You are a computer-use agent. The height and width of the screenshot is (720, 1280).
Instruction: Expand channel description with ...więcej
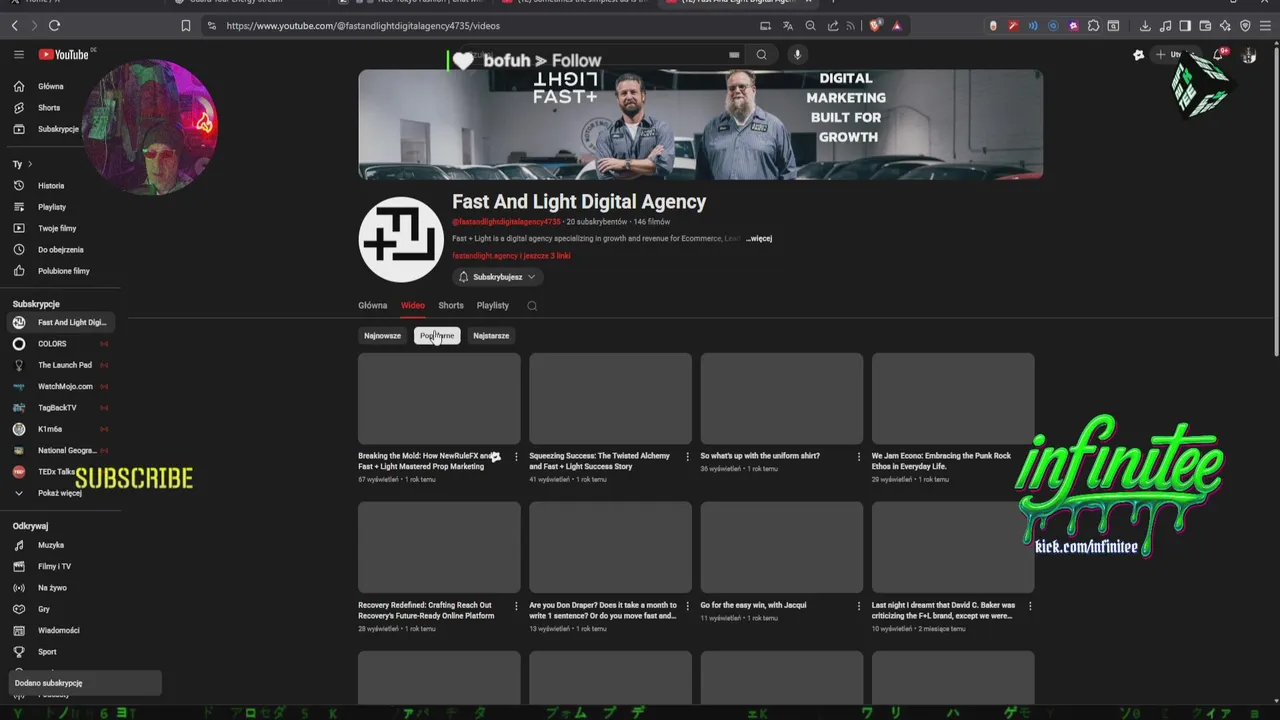point(759,239)
